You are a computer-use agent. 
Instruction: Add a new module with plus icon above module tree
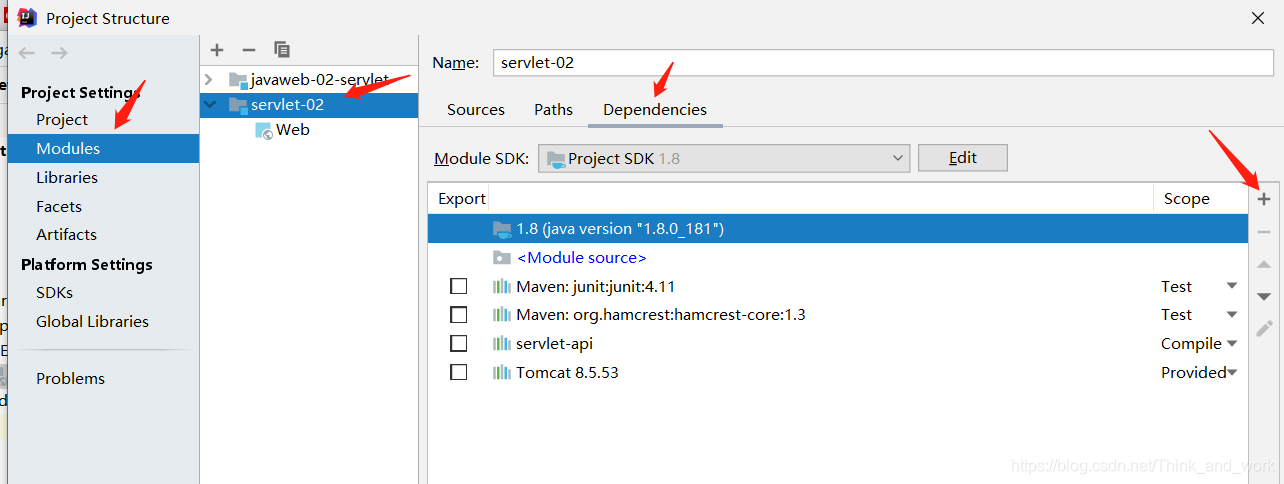coord(217,49)
